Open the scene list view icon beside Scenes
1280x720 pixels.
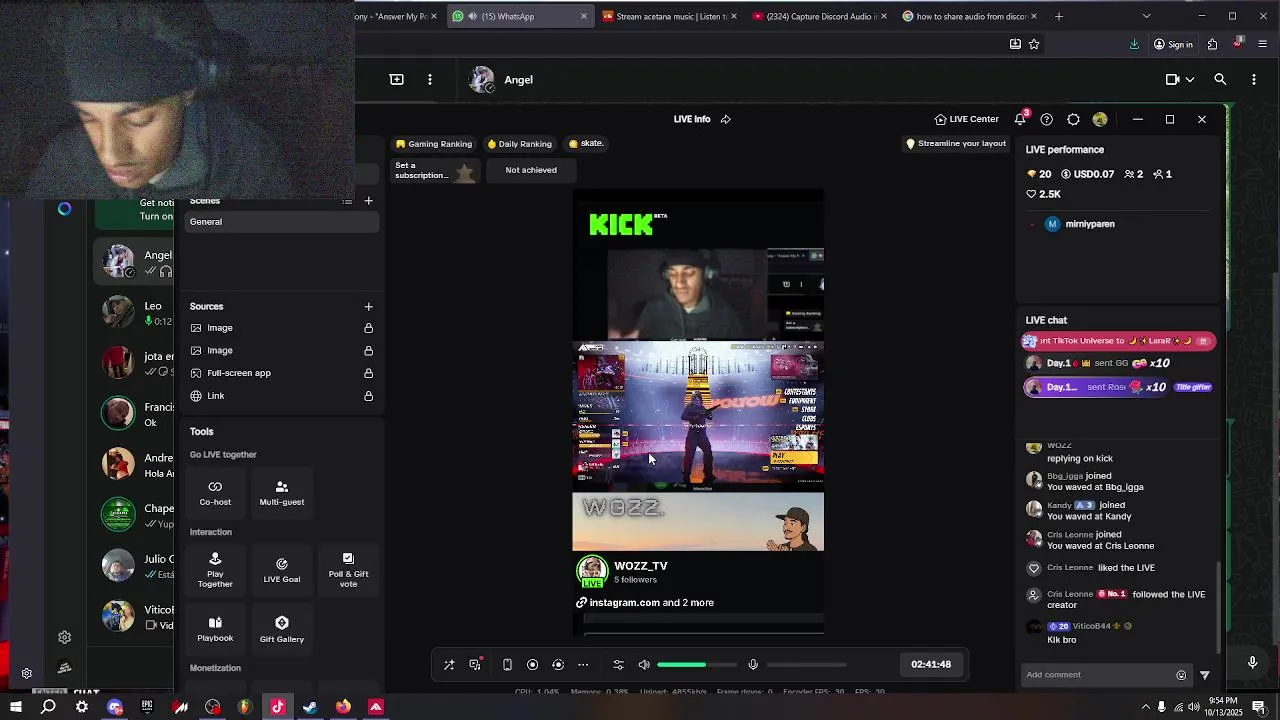pos(347,201)
